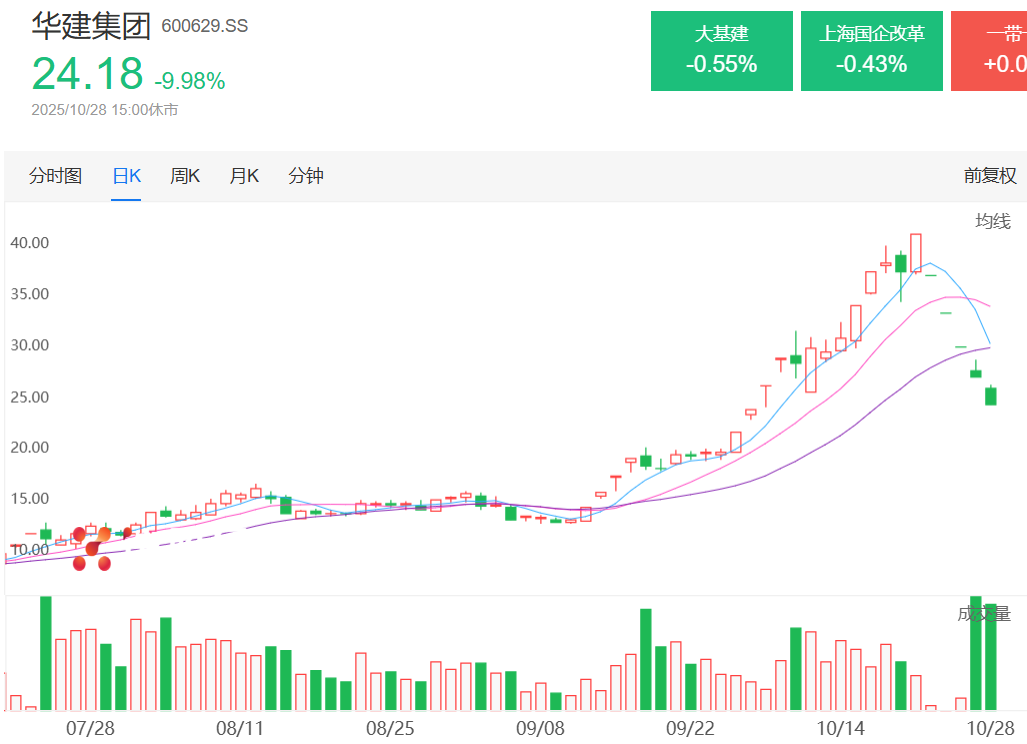Image resolution: width=1027 pixels, height=744 pixels.
Task: Switch to 月K monthly chart
Action: coord(244,176)
